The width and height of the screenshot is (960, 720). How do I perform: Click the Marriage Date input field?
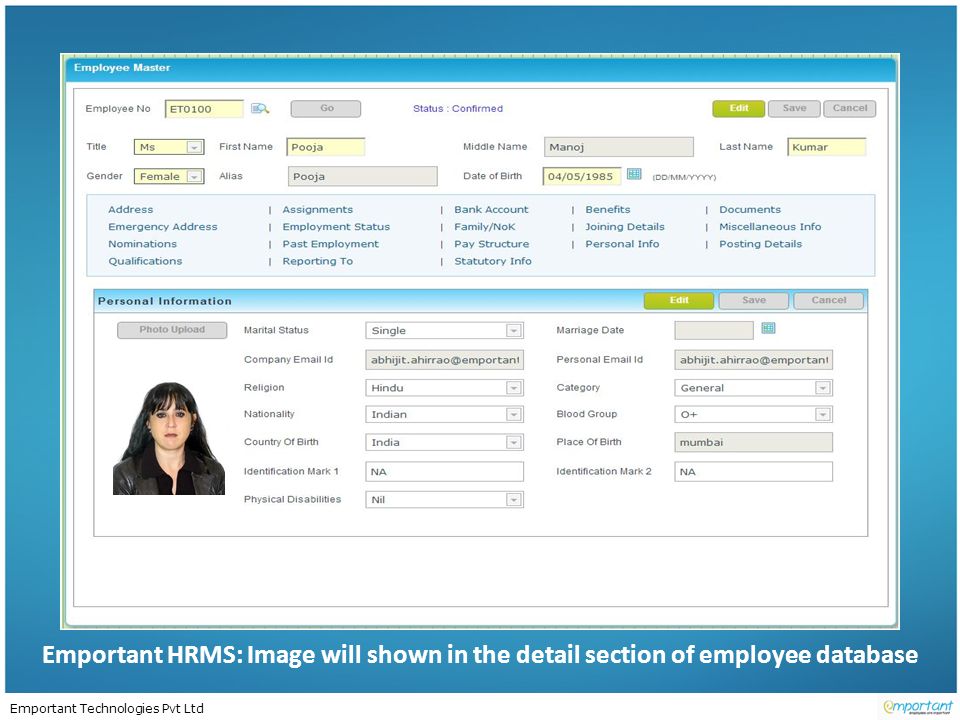pos(714,331)
